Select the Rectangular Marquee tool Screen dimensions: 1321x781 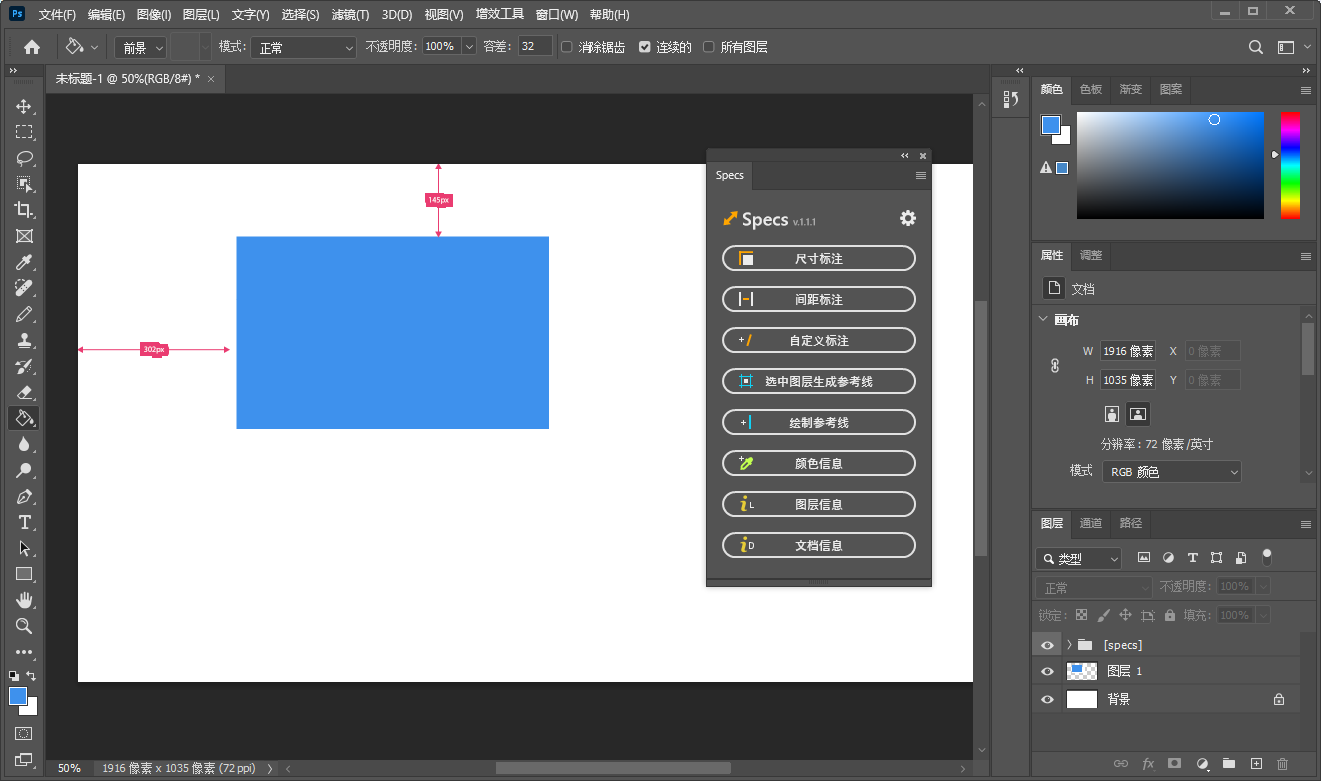24,132
